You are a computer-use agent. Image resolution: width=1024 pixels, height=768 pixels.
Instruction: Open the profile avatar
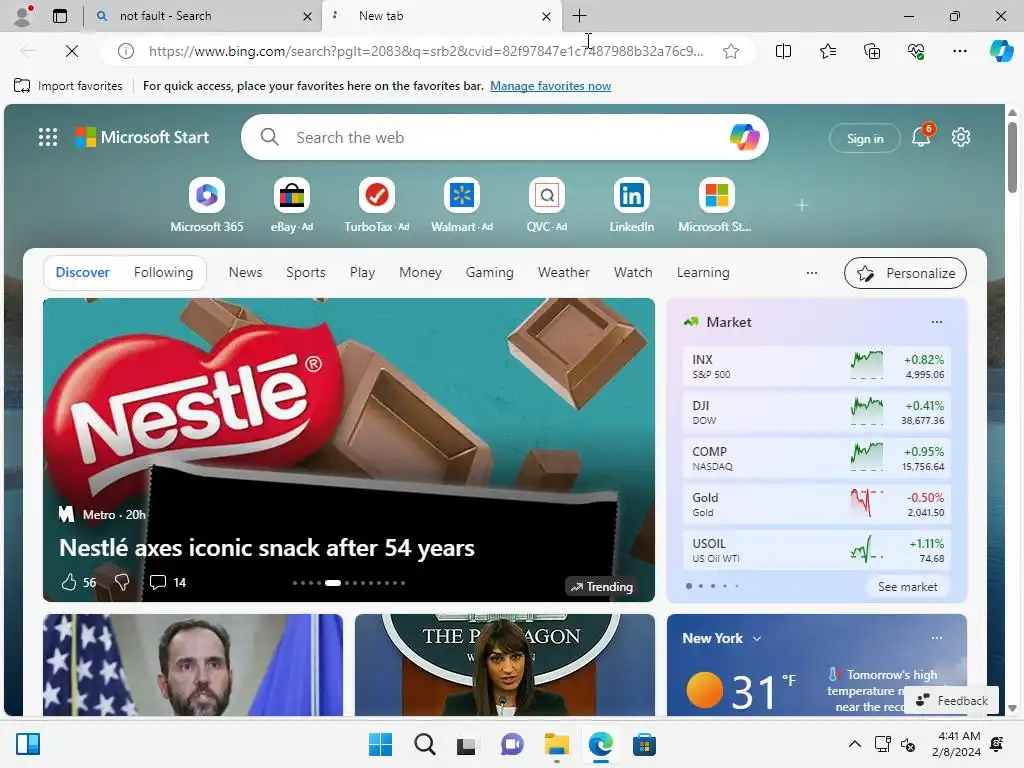tap(24, 16)
